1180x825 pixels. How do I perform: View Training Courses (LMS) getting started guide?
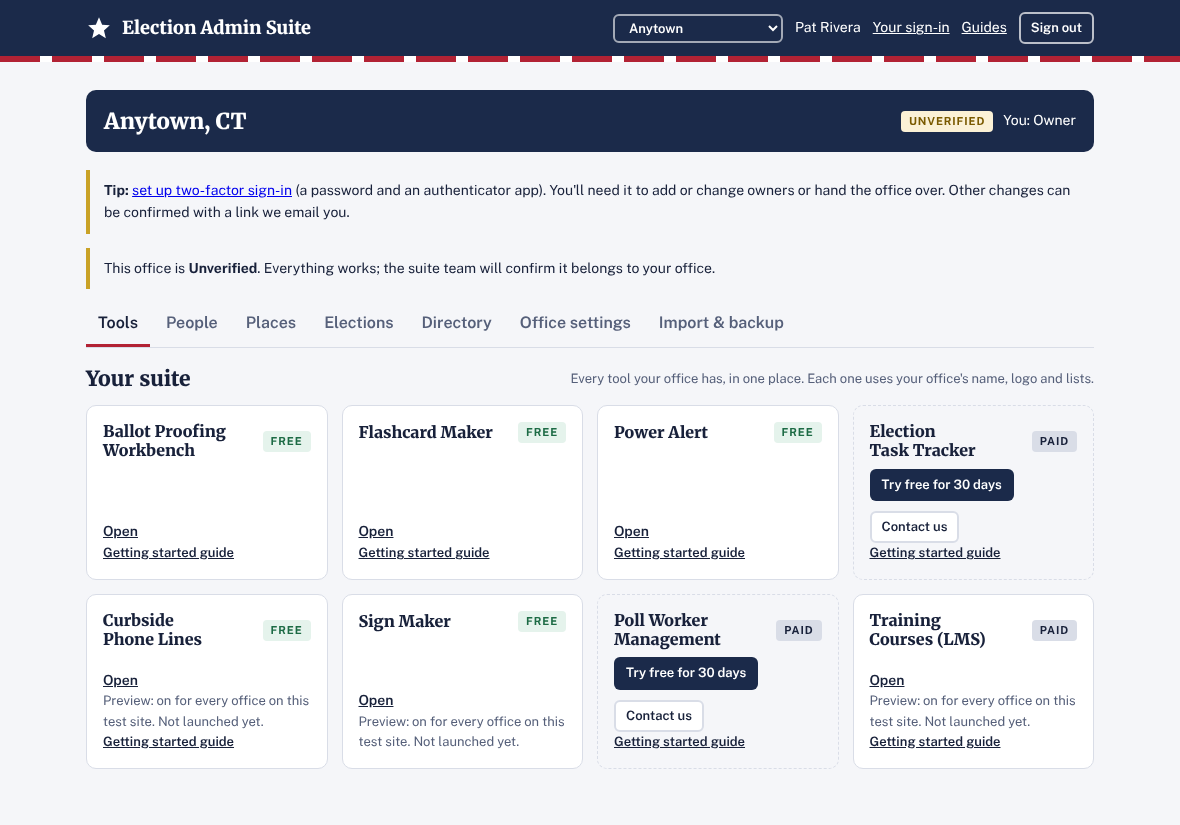[x=935, y=741]
